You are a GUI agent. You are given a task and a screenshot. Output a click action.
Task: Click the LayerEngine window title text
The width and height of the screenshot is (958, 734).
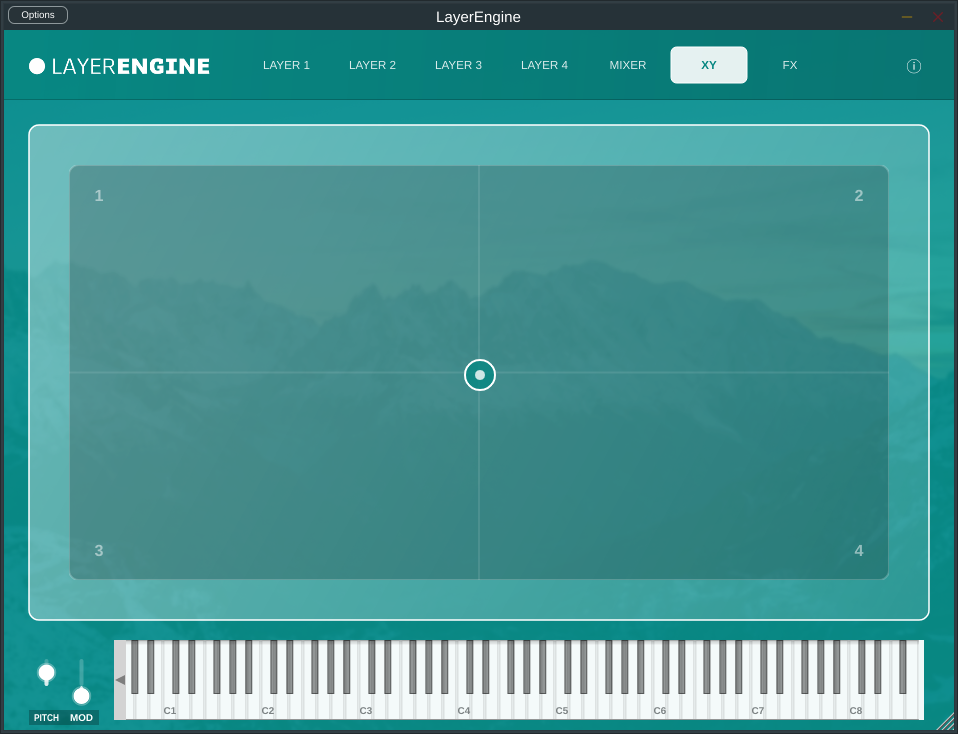click(x=478, y=17)
